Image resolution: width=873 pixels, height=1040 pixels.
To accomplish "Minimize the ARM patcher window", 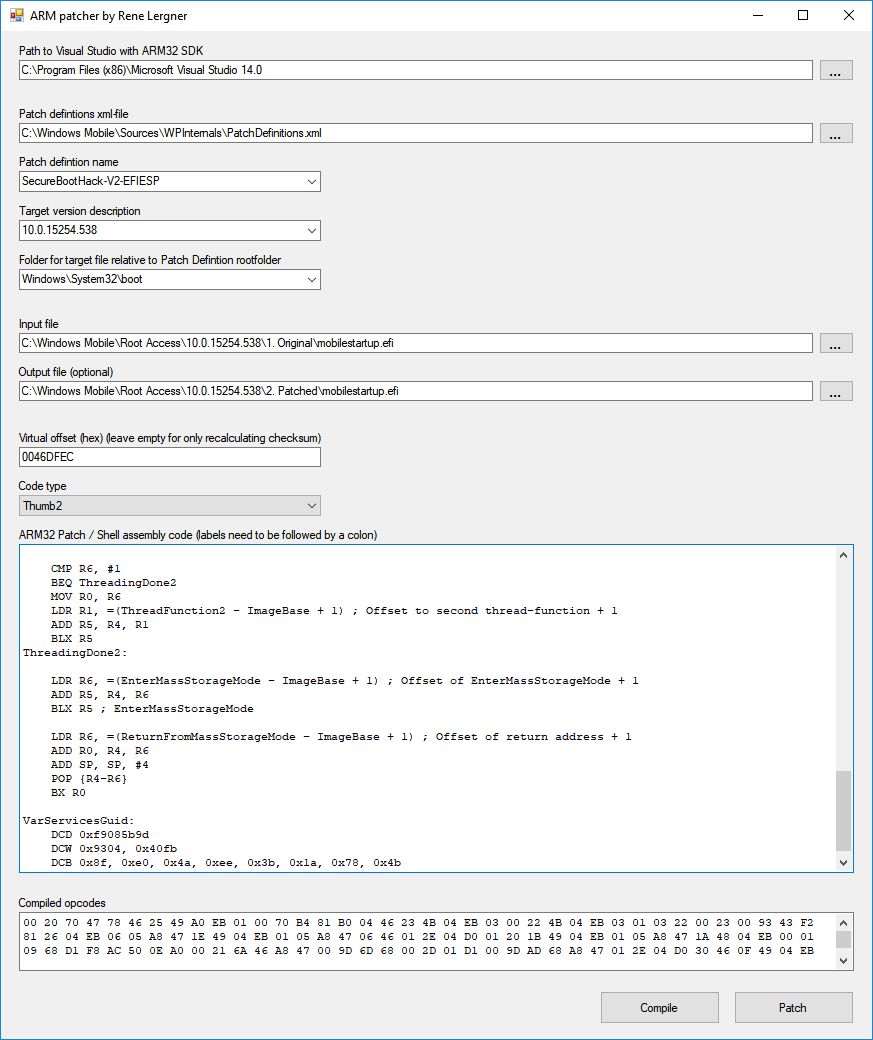I will pyautogui.click(x=758, y=15).
